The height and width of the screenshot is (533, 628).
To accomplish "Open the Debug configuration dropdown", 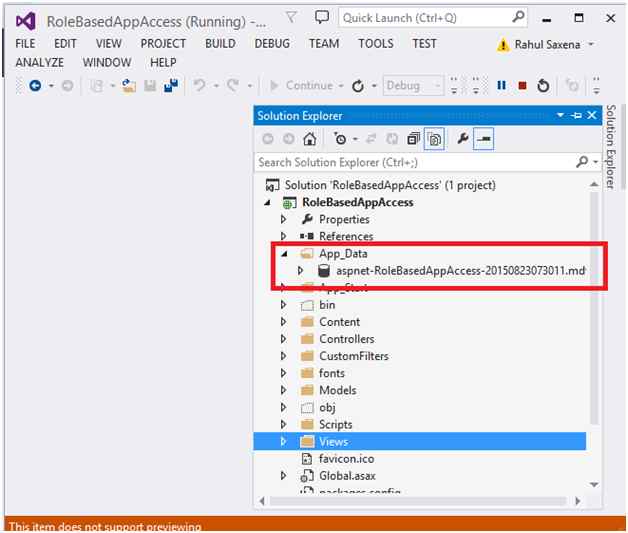I will tap(413, 85).
